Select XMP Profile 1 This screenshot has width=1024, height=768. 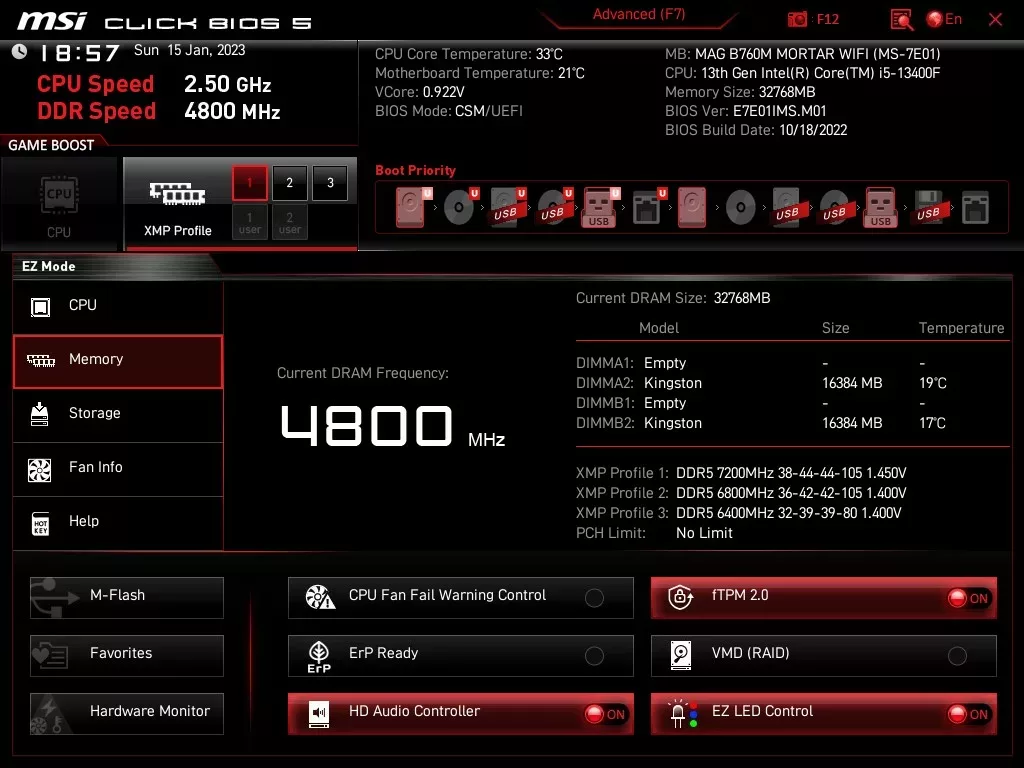(249, 183)
